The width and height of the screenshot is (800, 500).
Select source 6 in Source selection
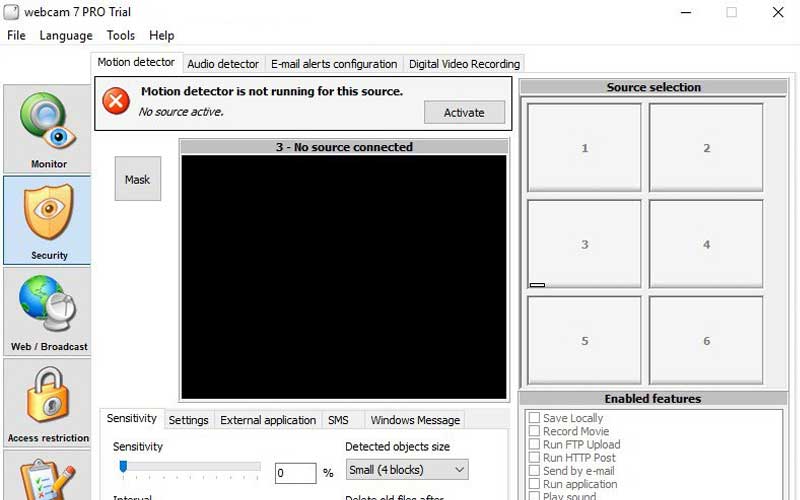(706, 340)
